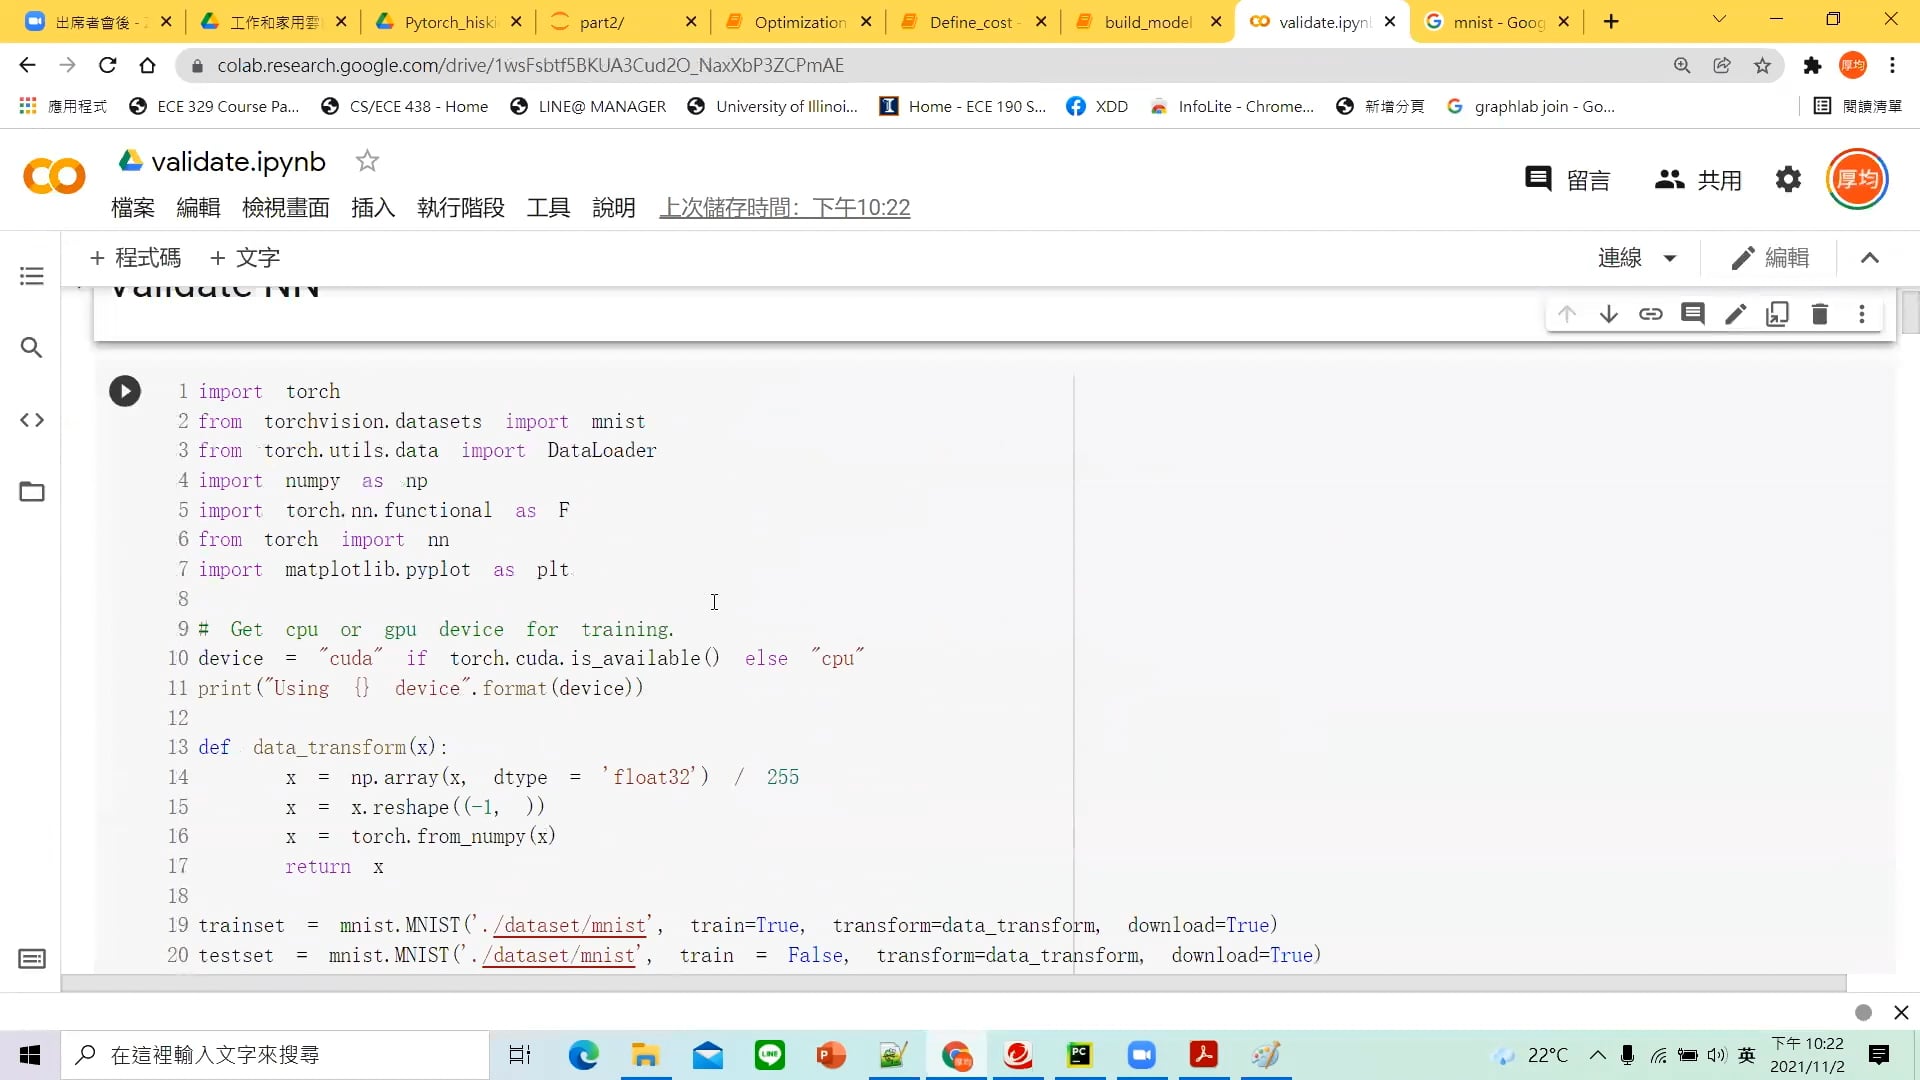
Task: Open cell more options menu
Action: tap(1862, 314)
